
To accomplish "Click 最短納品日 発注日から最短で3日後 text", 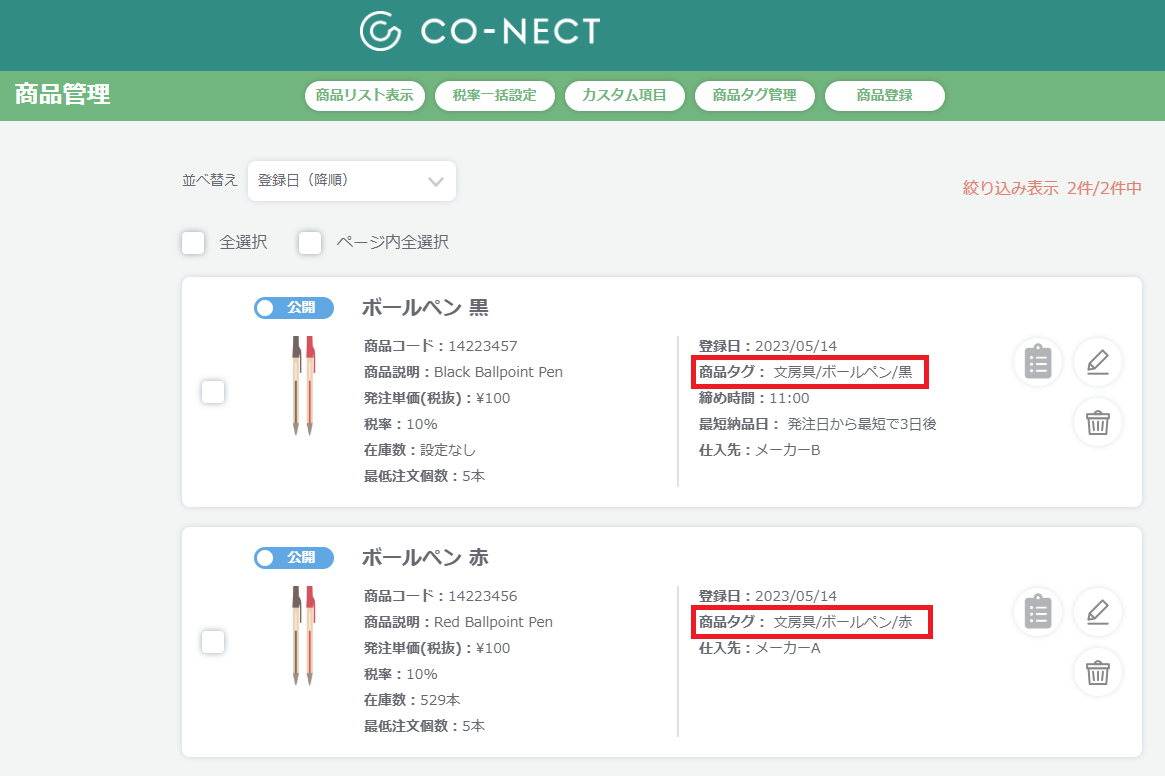I will tap(817, 424).
